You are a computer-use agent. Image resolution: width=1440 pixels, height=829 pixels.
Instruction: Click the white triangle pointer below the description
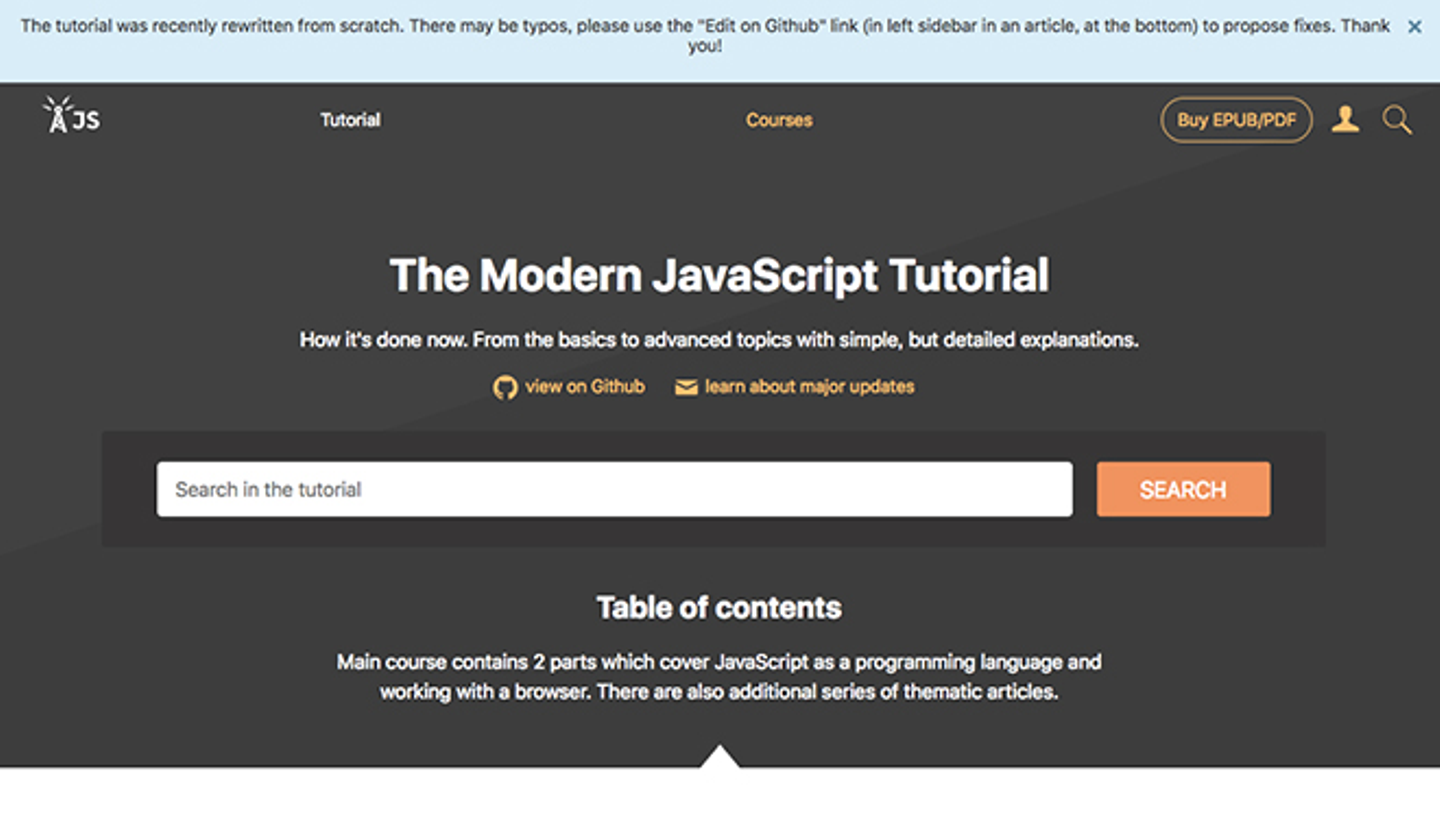coord(720,758)
